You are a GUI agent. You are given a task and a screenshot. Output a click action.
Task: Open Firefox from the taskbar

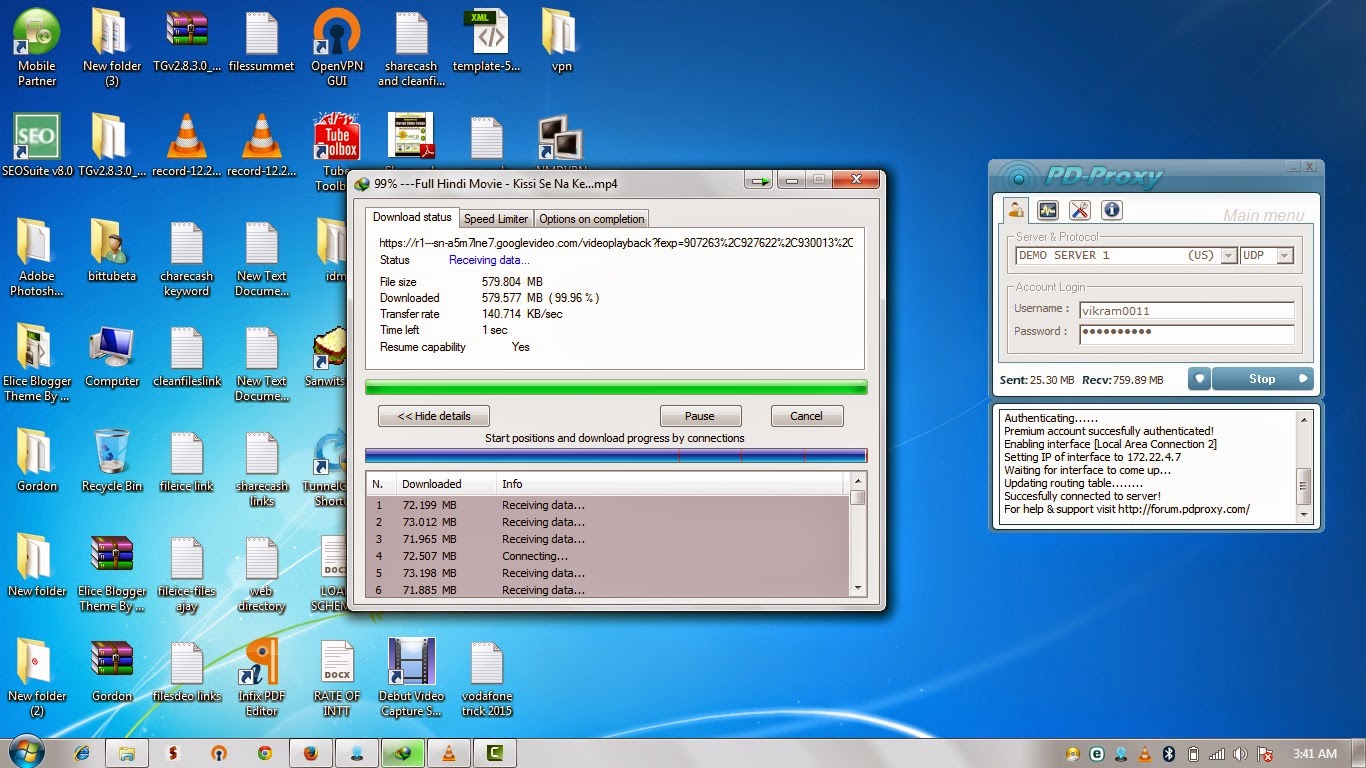pyautogui.click(x=310, y=753)
